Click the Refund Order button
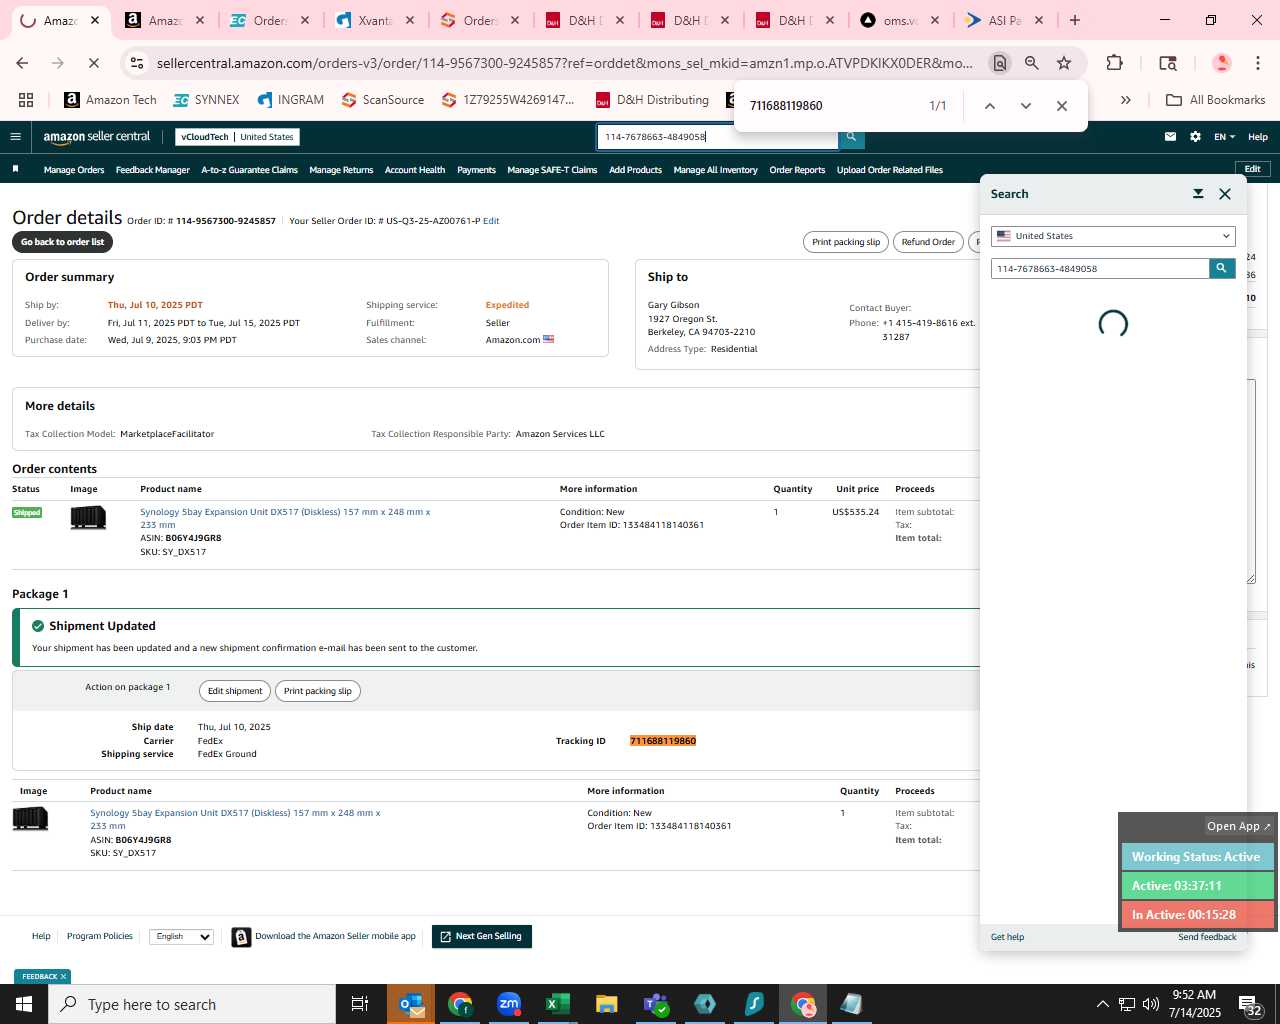 [928, 242]
